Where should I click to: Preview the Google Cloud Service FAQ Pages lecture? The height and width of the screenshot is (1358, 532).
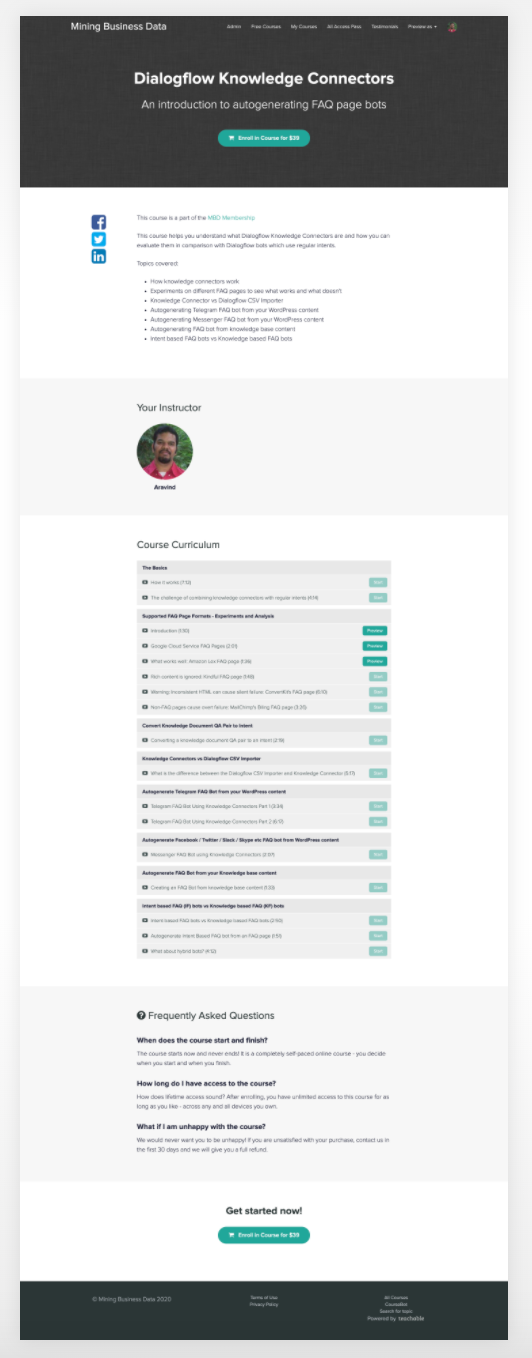375,646
